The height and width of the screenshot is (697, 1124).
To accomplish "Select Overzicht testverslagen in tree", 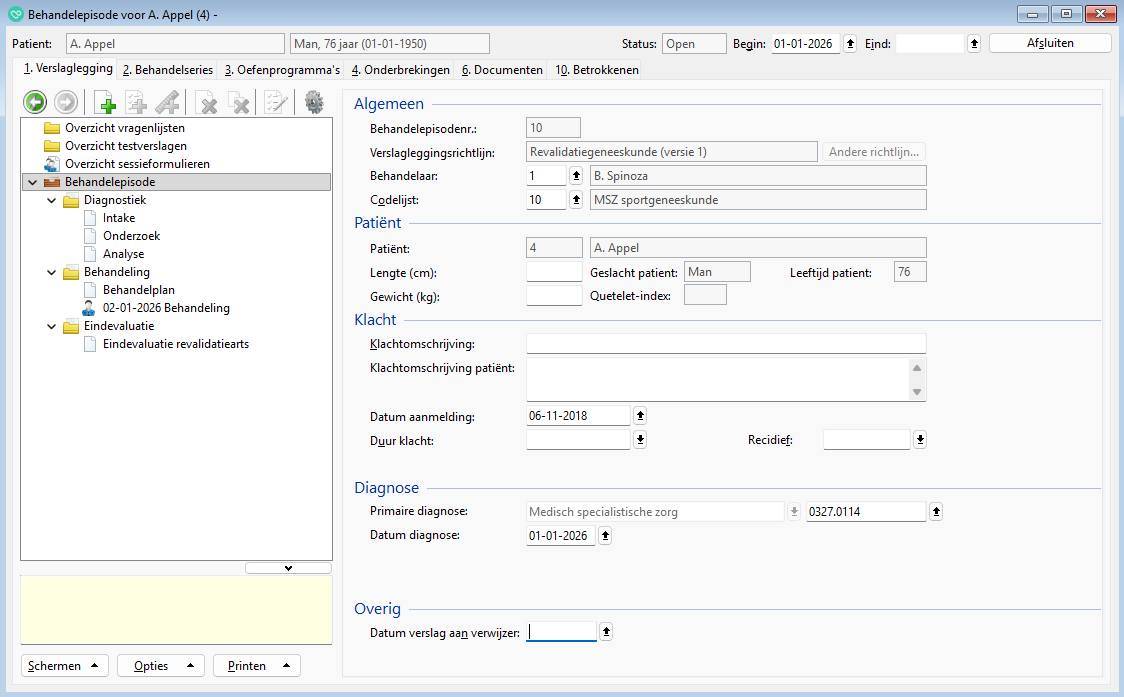I will point(125,146).
